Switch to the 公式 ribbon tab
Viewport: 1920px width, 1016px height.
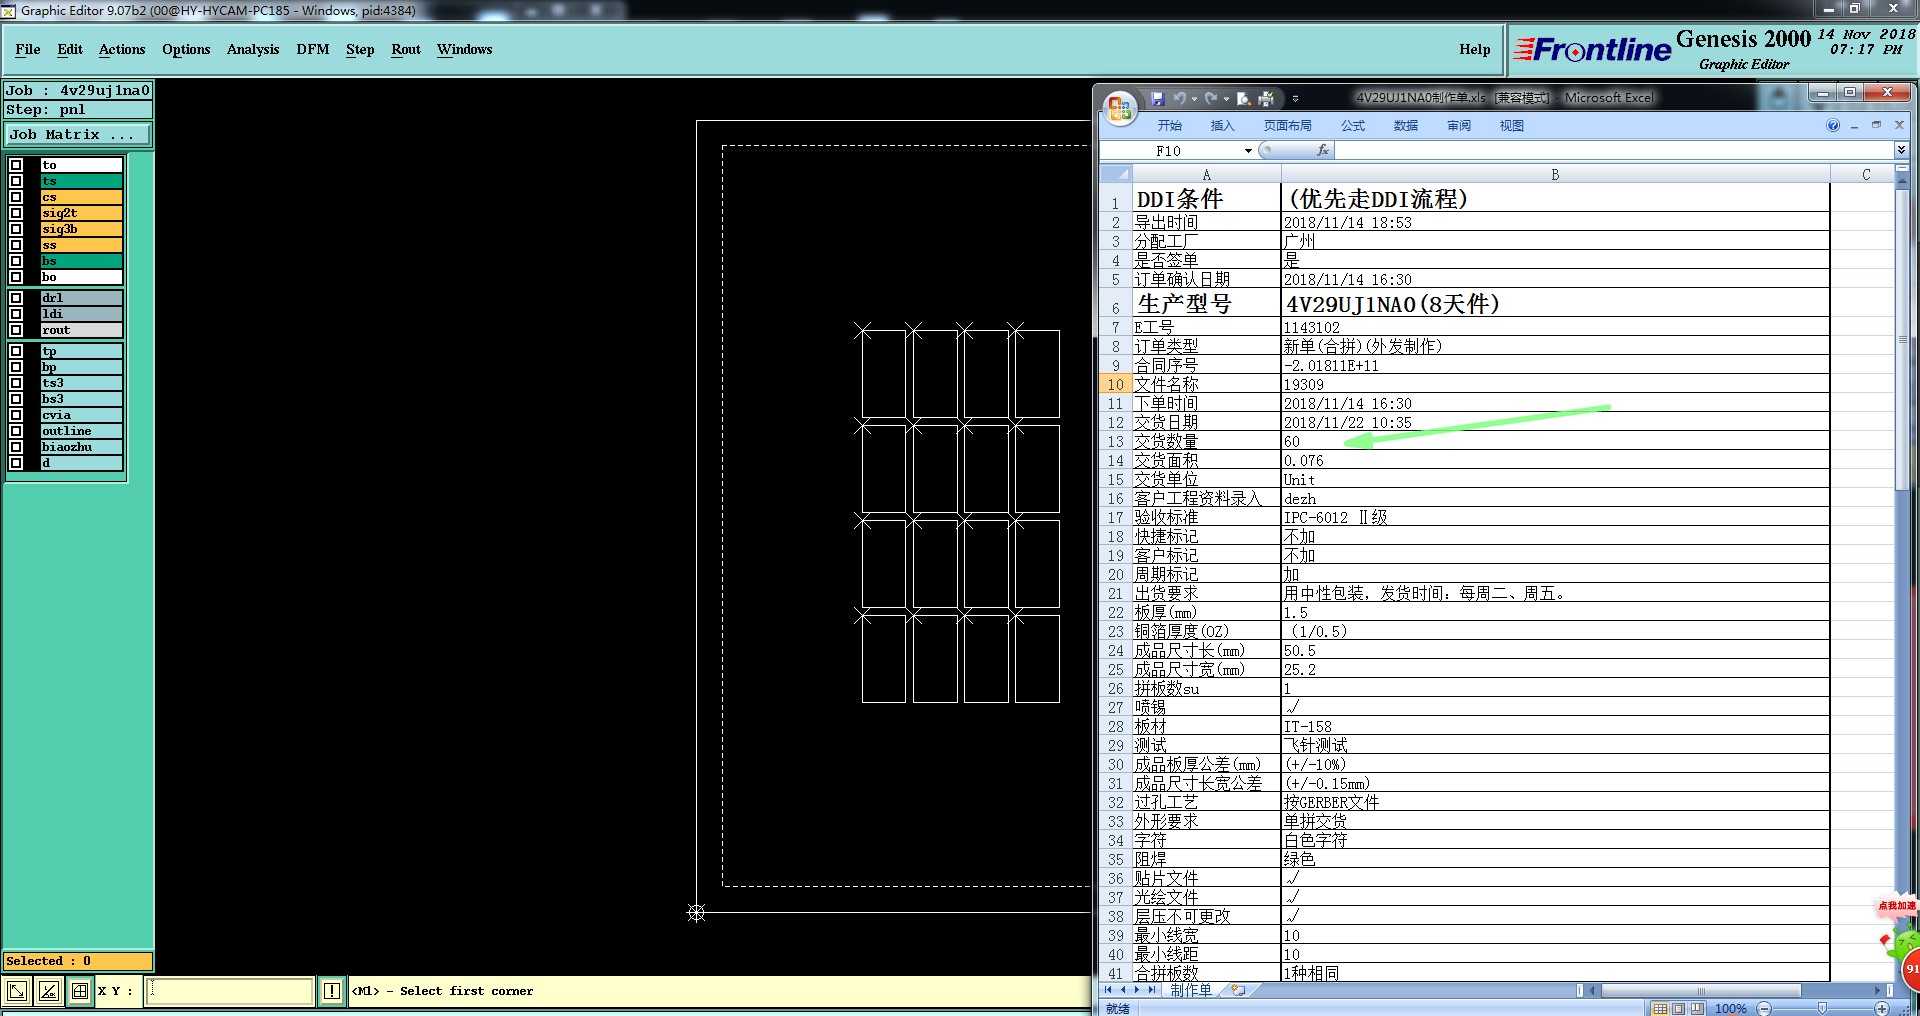pyautogui.click(x=1353, y=125)
